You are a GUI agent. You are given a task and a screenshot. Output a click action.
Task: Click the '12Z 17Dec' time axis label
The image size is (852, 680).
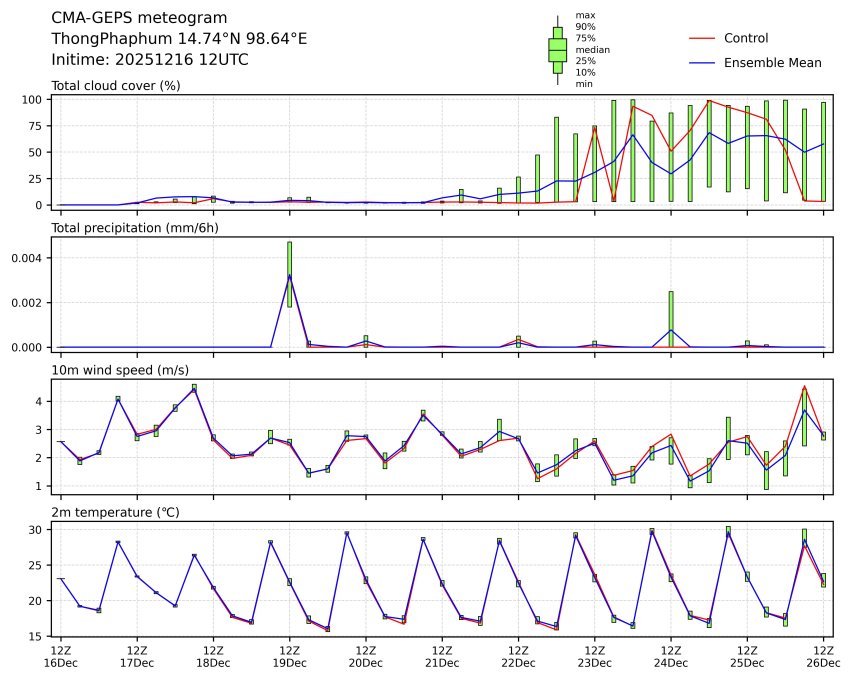[137, 657]
